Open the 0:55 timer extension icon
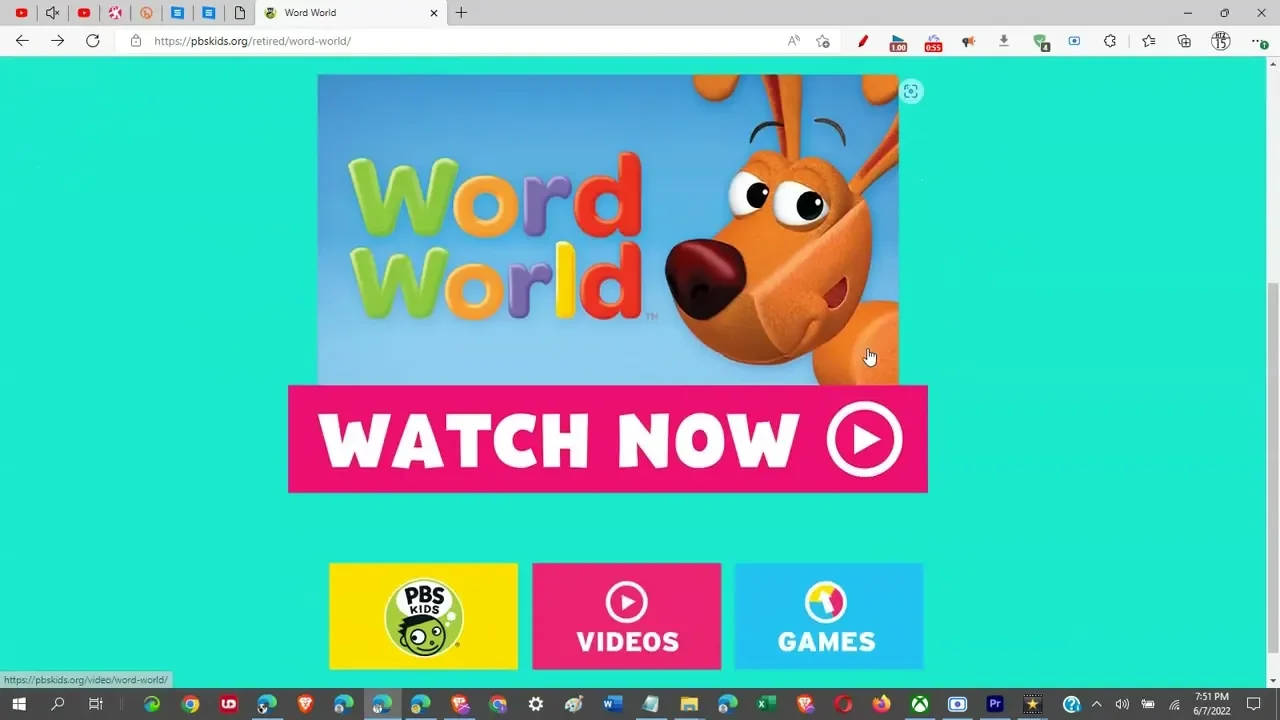 933,42
